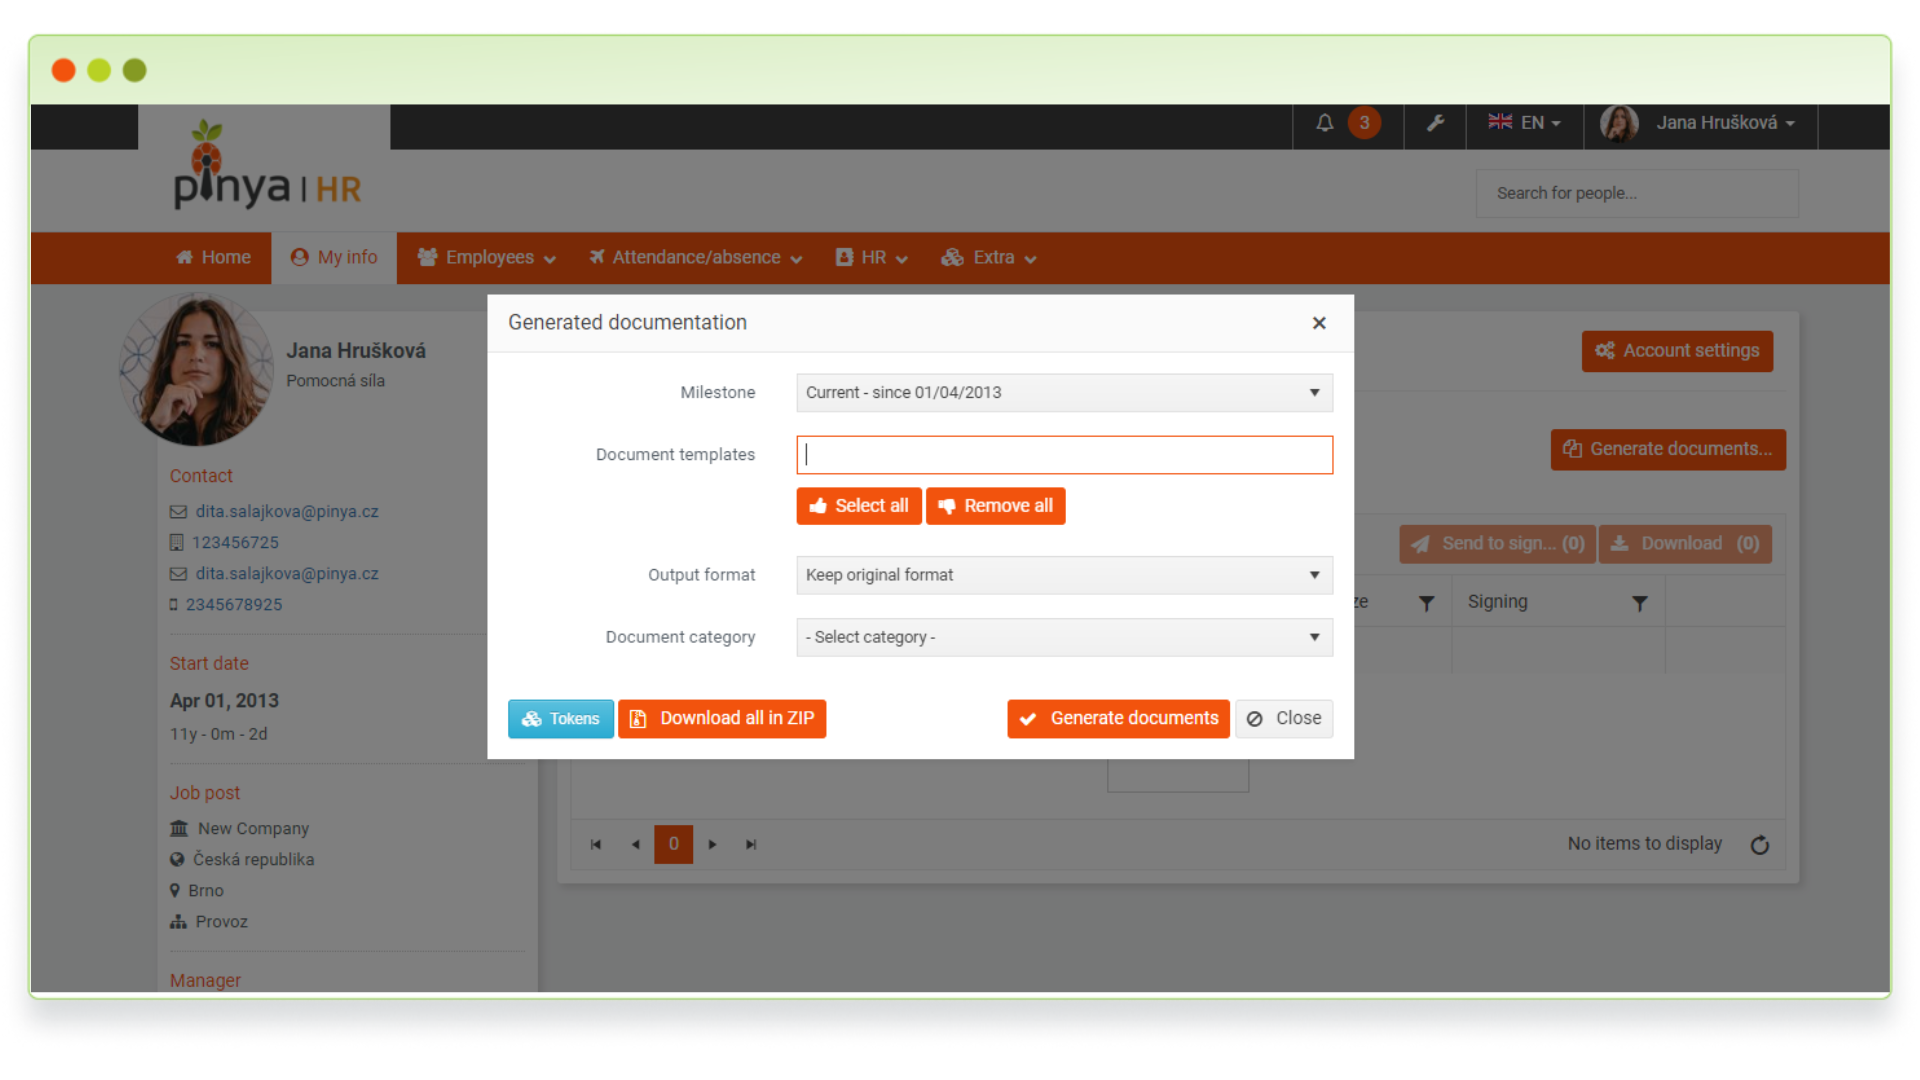Click Generate documents... on the page
The image size is (1920, 1080).
click(x=1668, y=450)
